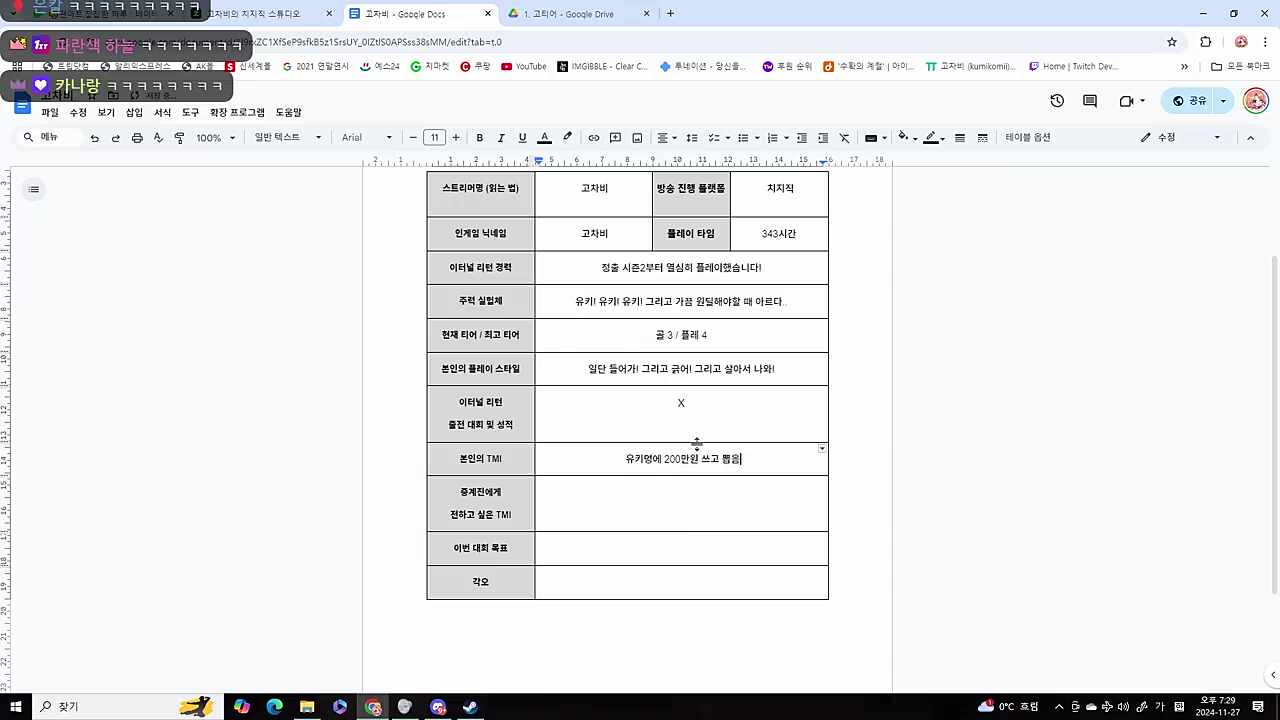The image size is (1280, 720).
Task: Open the Arial font dropdown
Action: 367,138
